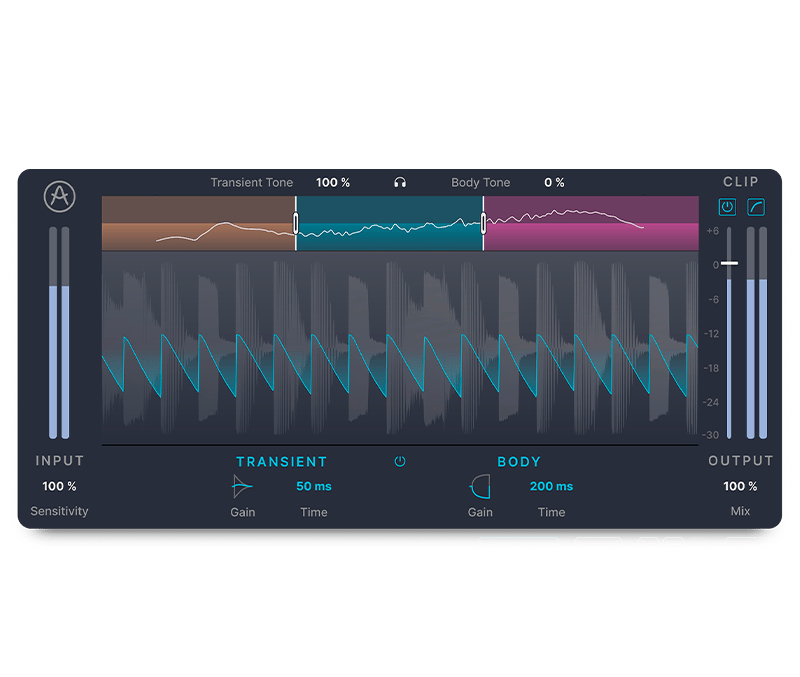Click the TRANSIENT section heading
The width and height of the screenshot is (800, 677).
pyautogui.click(x=281, y=462)
